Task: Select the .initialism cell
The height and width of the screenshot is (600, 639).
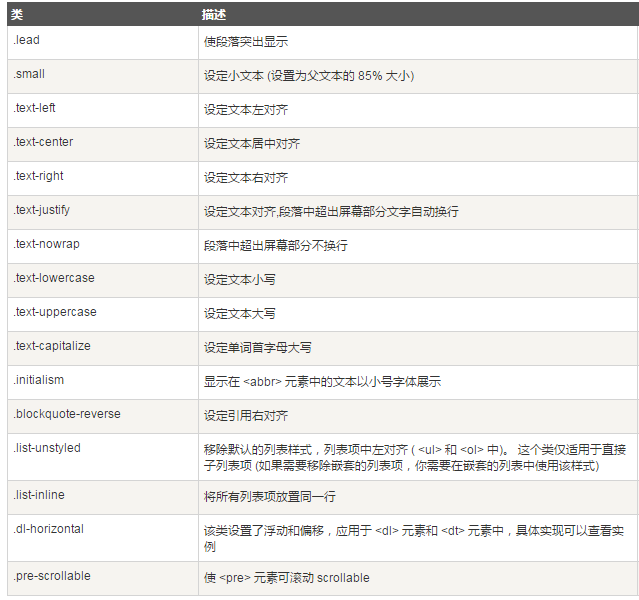Action: tap(103, 382)
